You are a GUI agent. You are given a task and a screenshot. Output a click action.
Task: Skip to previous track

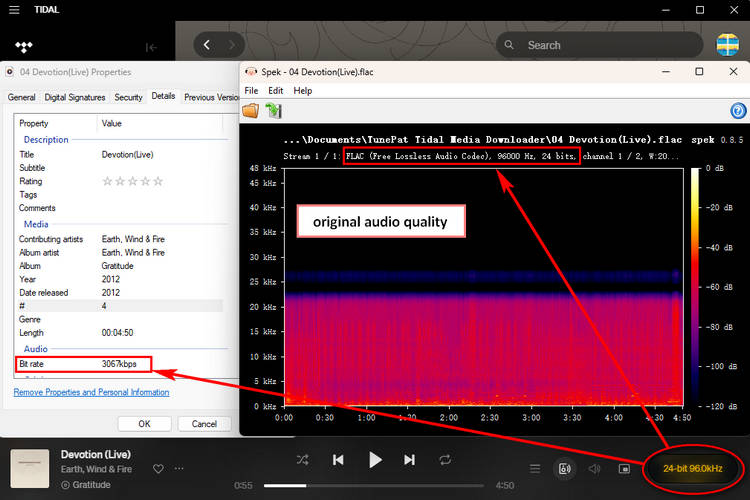(338, 460)
